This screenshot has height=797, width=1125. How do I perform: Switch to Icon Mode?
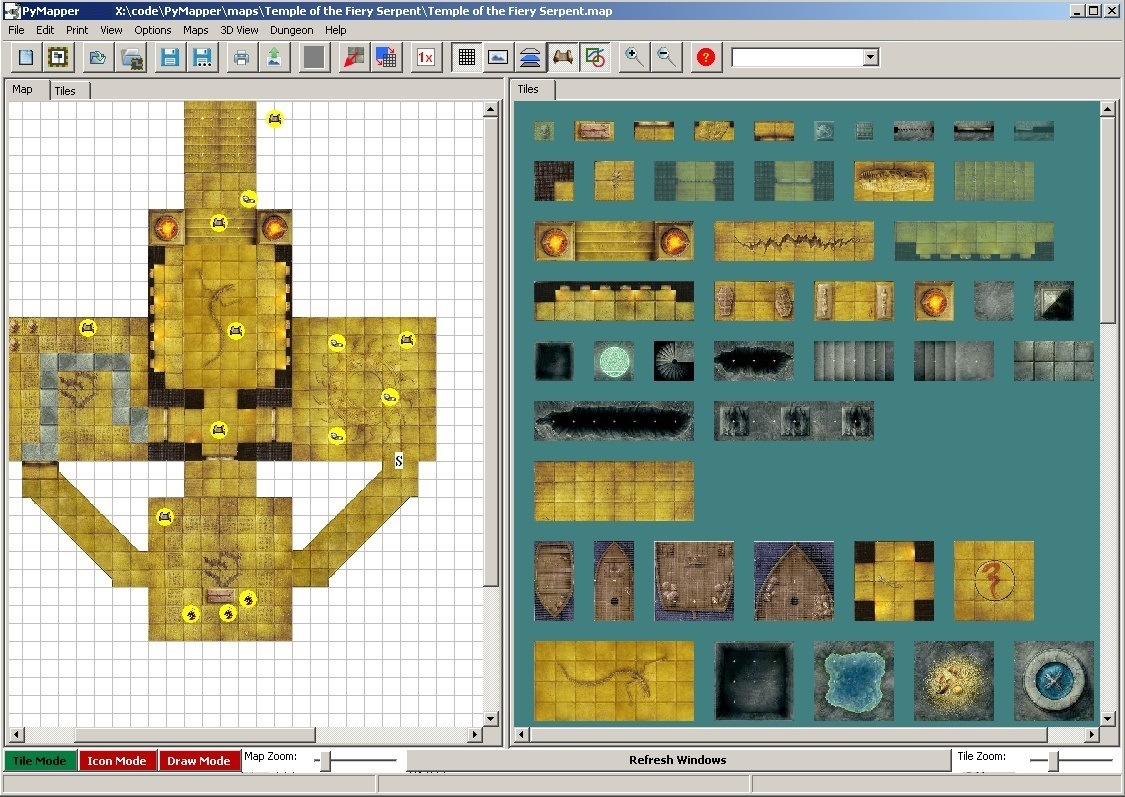point(117,760)
